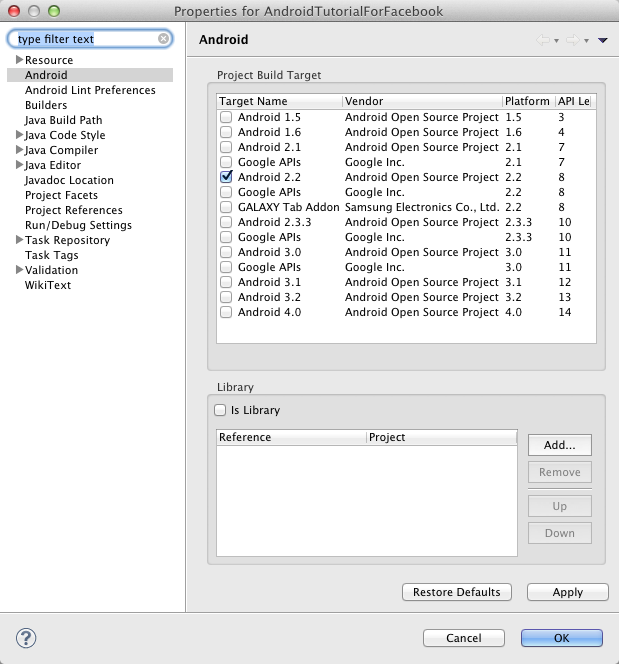Select Android in the properties tree
This screenshot has width=619, height=664.
coord(46,75)
